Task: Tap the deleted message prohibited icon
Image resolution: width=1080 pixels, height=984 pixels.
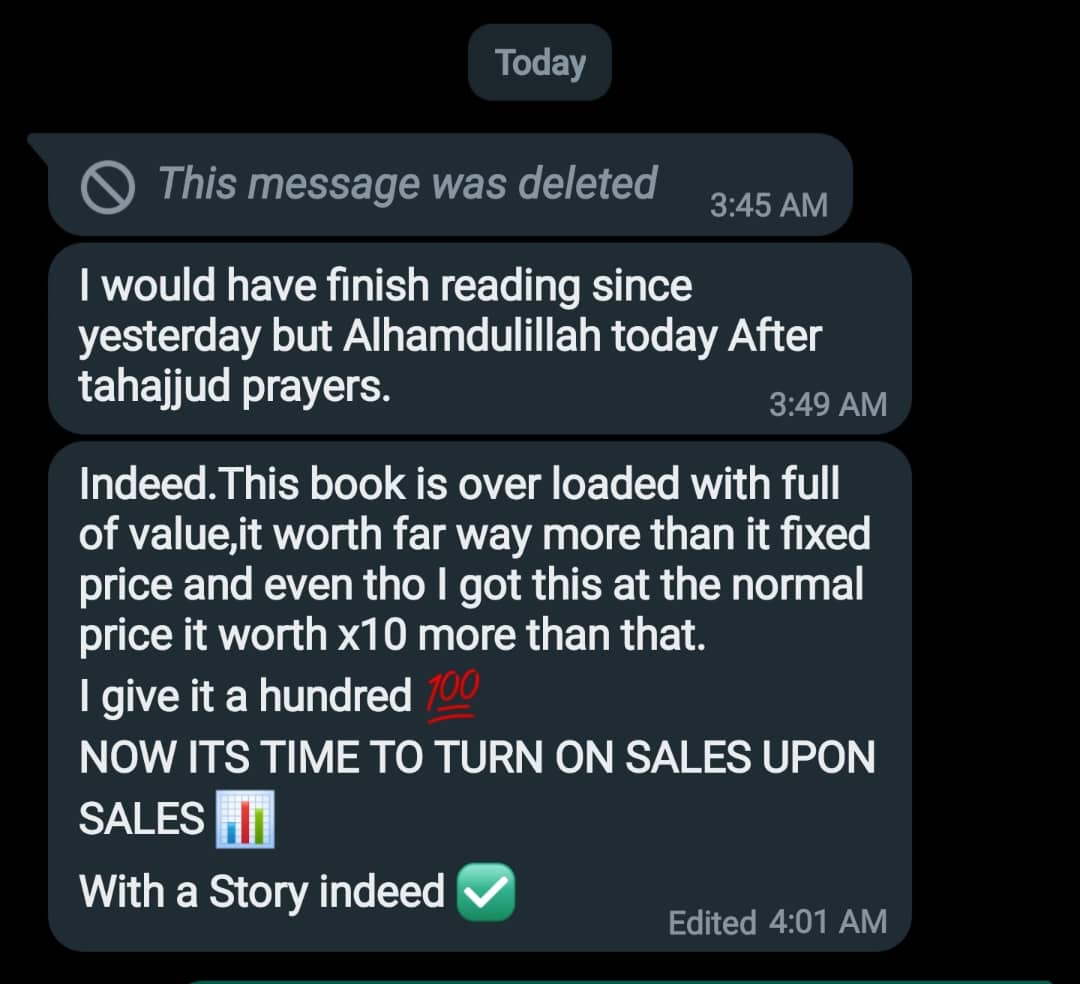Action: pyautogui.click(x=107, y=188)
